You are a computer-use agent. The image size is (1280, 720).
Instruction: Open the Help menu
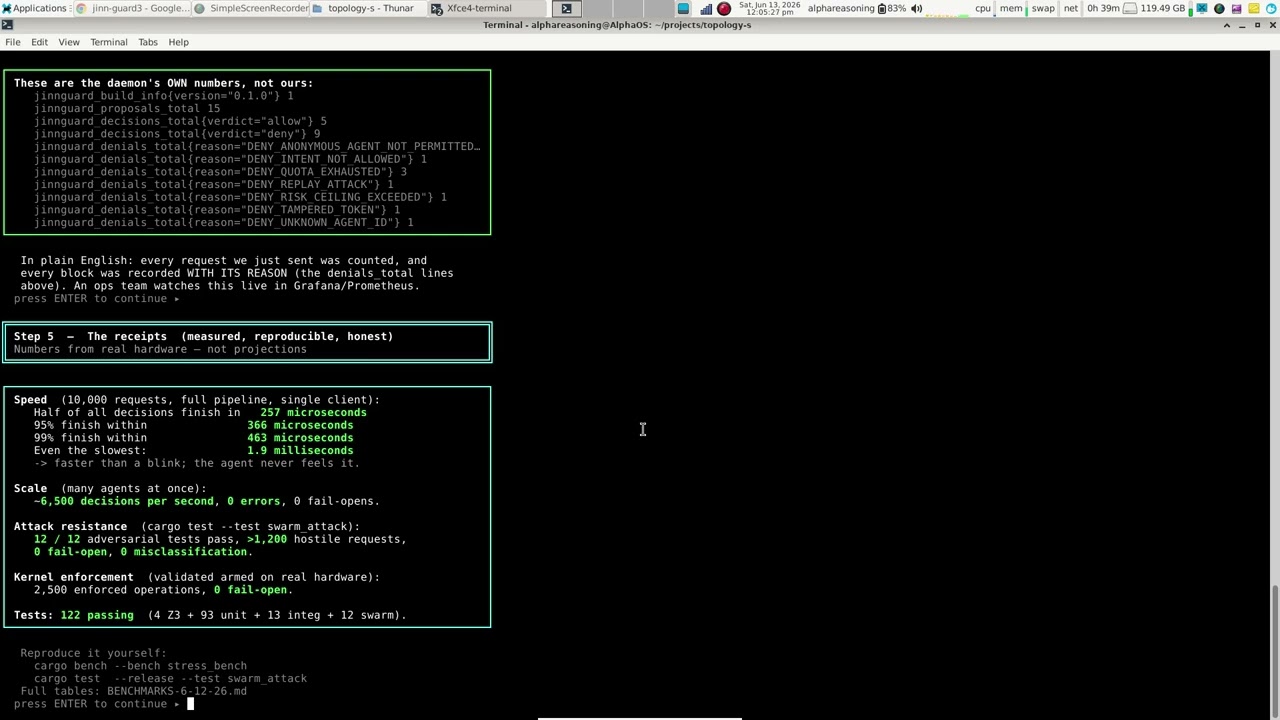click(x=178, y=42)
